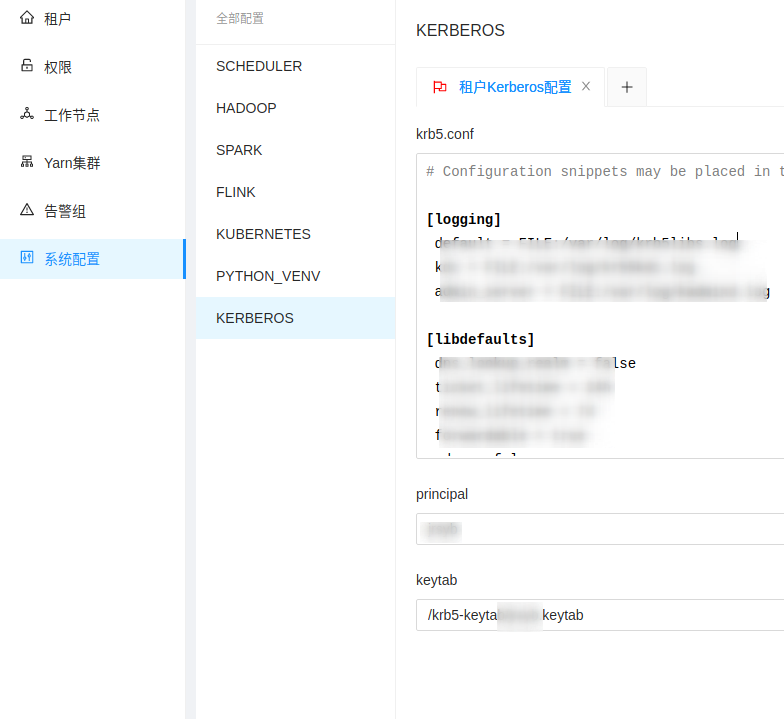Image resolution: width=784 pixels, height=719 pixels.
Task: Select the FLINK configuration
Action: [x=296, y=192]
